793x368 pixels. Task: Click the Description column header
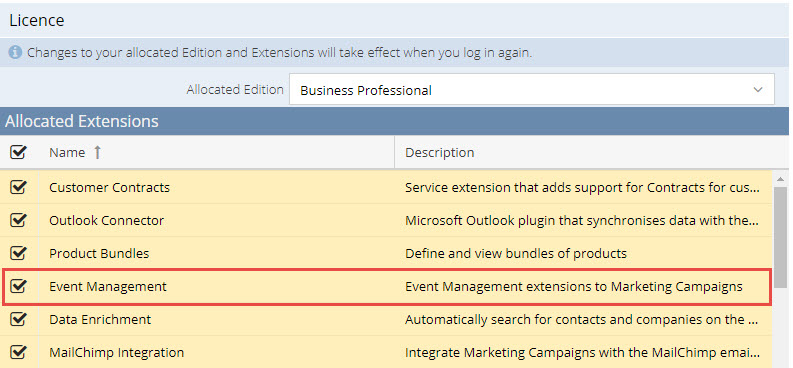point(439,153)
